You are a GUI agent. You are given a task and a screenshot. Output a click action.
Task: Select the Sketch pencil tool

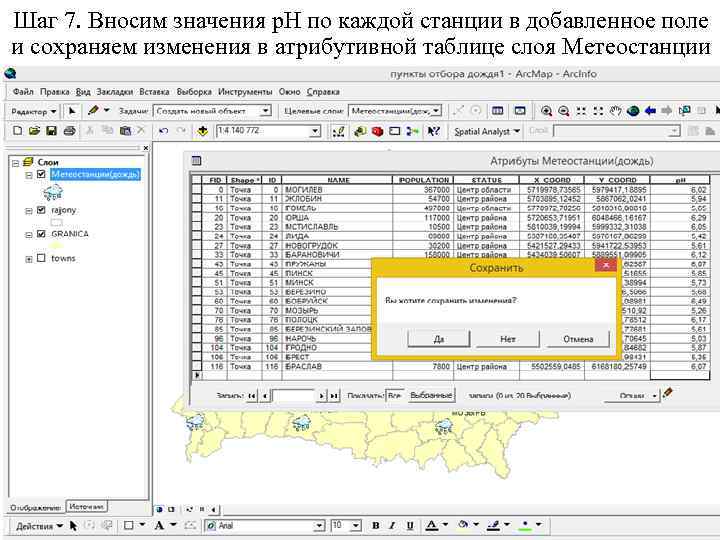[x=93, y=111]
